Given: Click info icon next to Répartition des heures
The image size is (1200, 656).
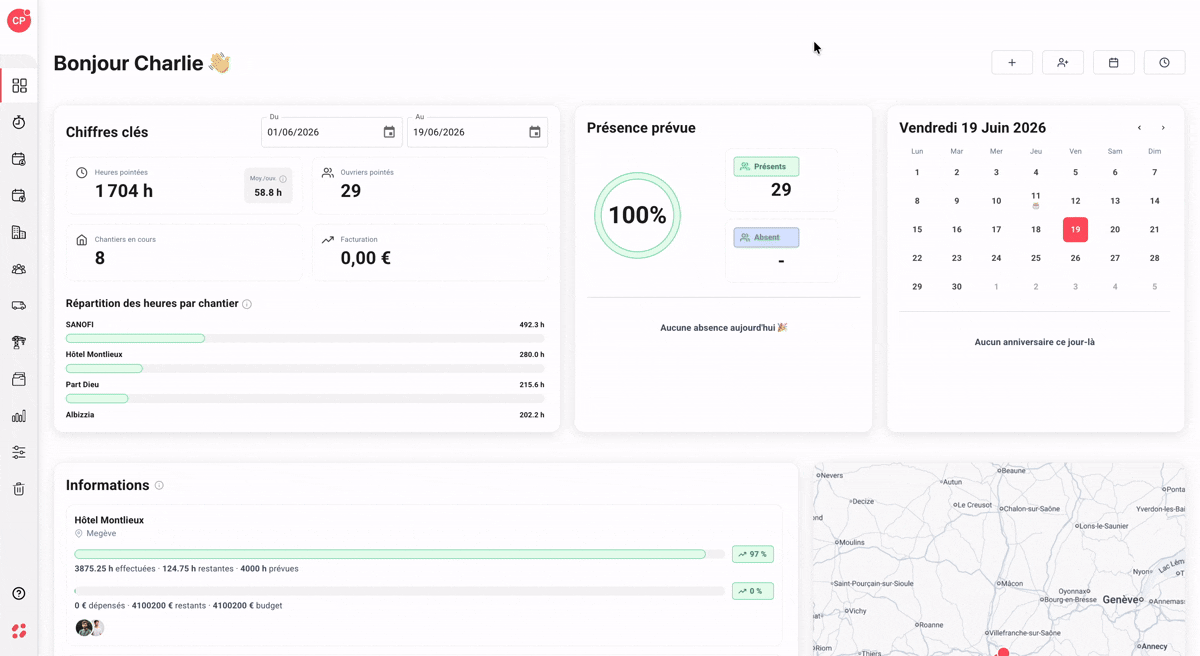Looking at the screenshot, I should tap(247, 304).
